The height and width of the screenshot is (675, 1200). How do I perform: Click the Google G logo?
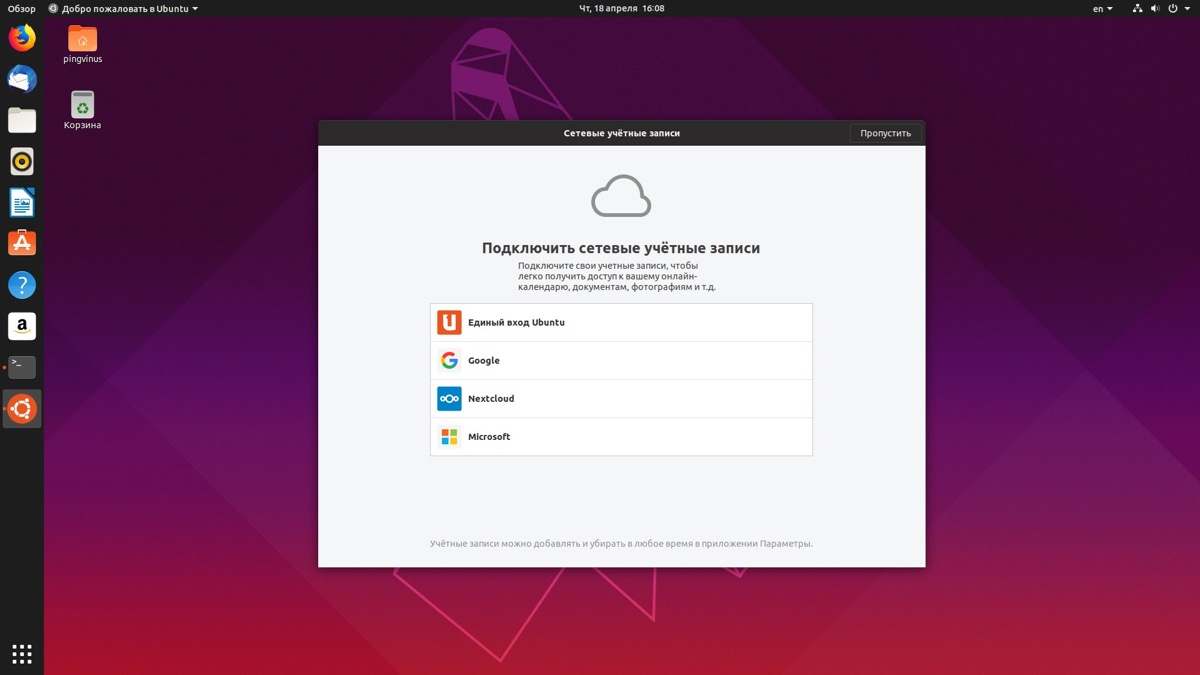click(449, 360)
